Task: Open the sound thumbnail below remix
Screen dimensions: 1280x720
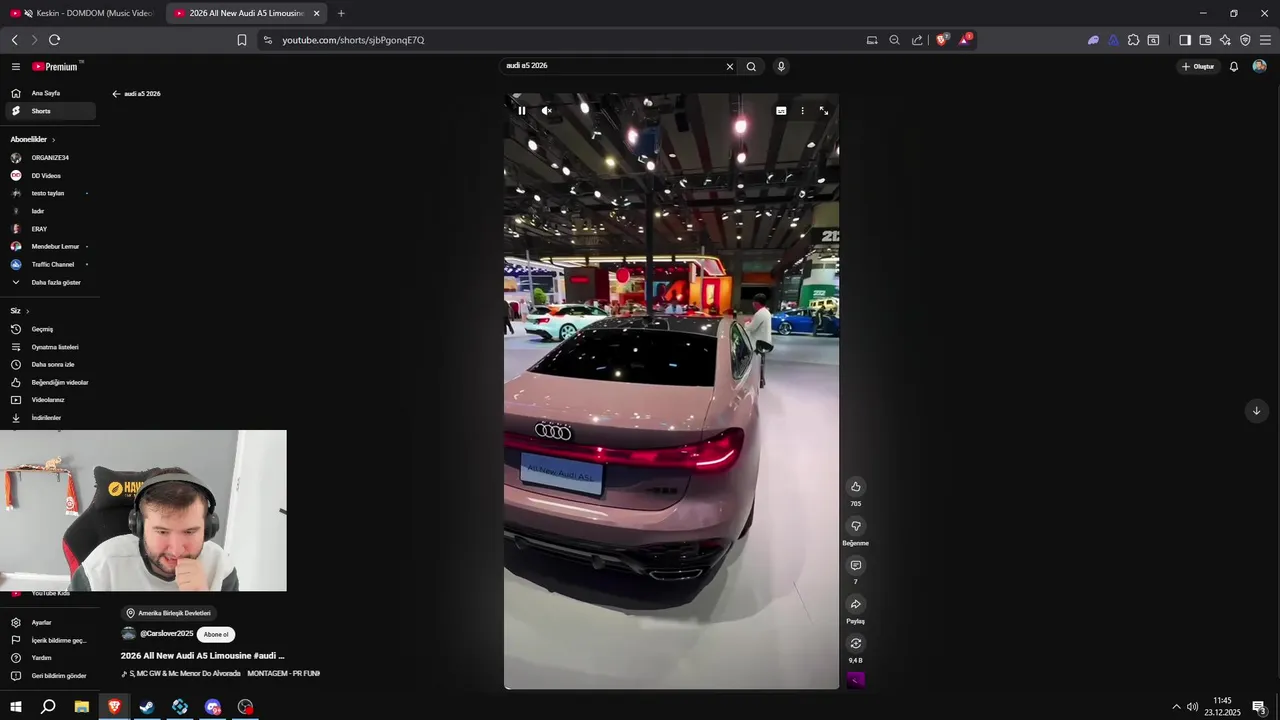Action: pos(855,680)
